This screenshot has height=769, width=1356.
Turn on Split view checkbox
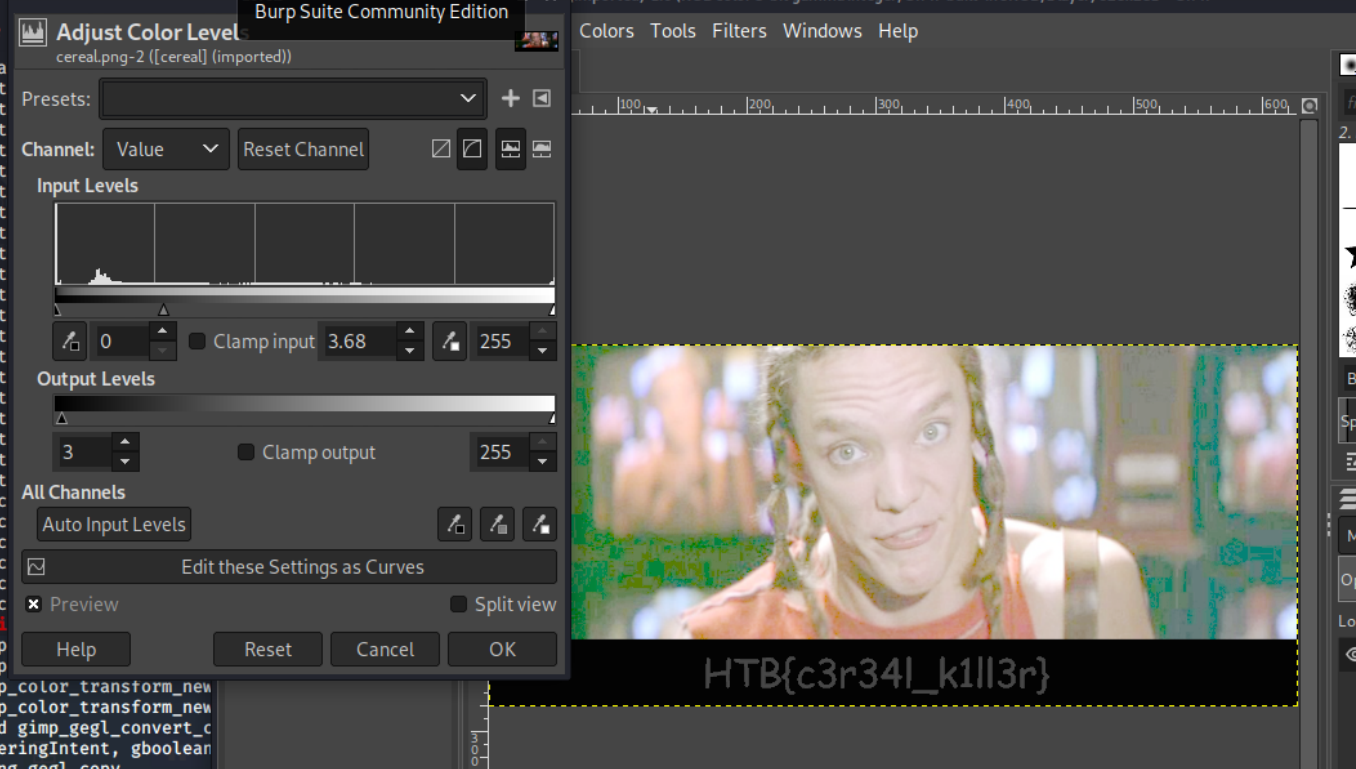coord(458,604)
